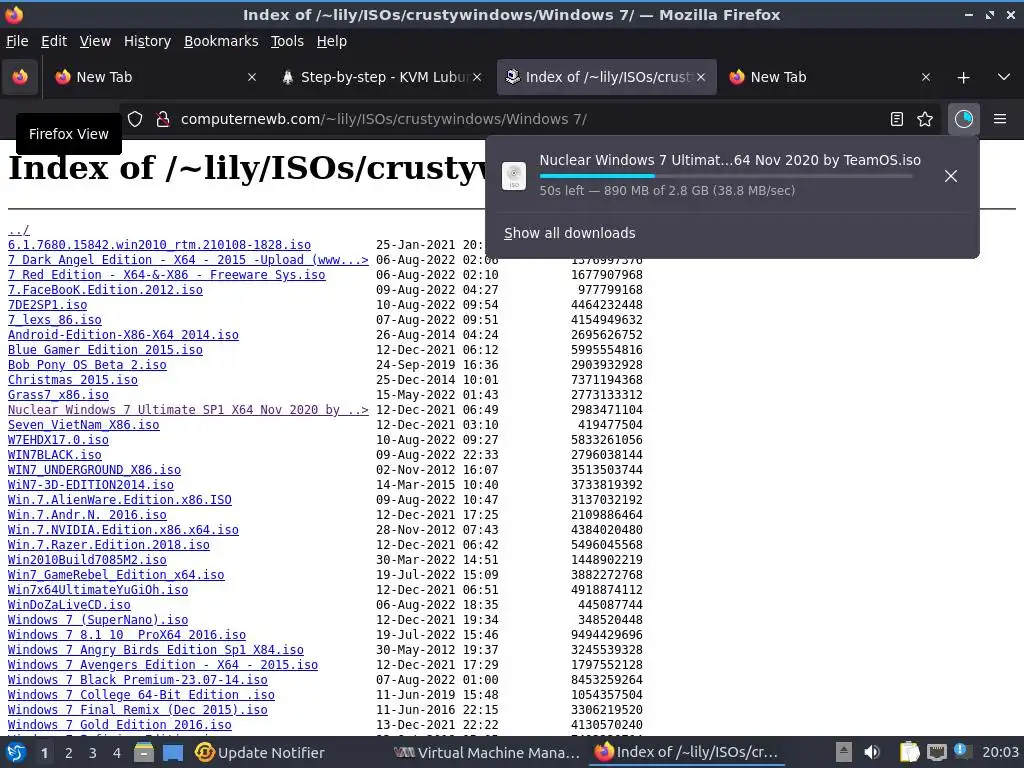The image size is (1024, 768).
Task: Open Firefox View button
Action: point(20,77)
